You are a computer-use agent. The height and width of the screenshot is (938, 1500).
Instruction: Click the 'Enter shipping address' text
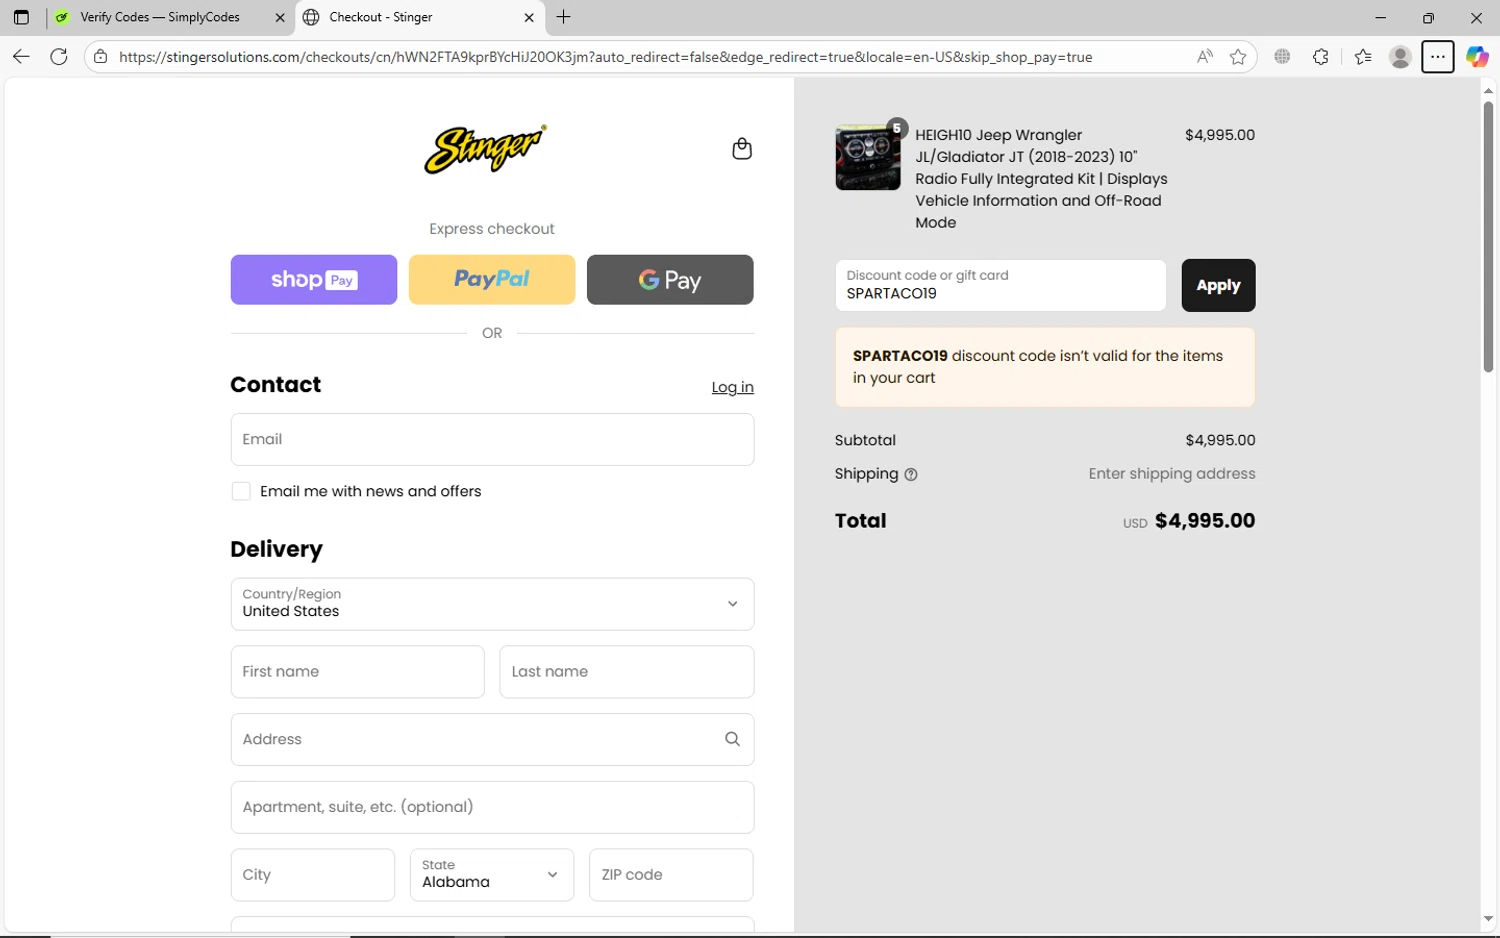pos(1172,474)
